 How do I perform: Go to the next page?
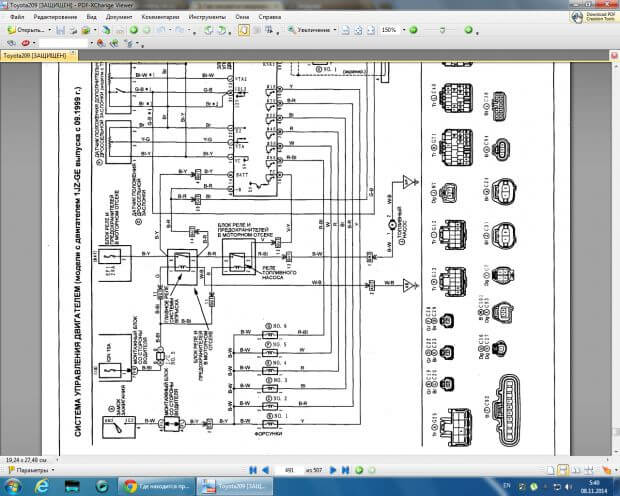pyautogui.click(x=333, y=468)
